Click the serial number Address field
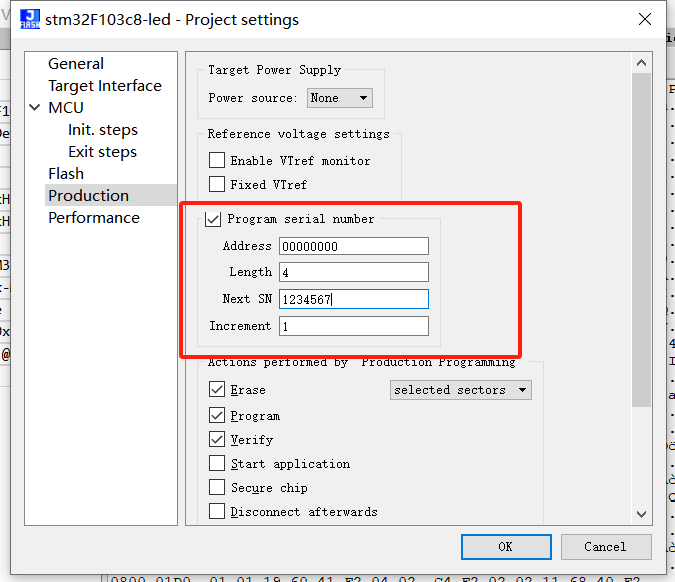675x582 pixels. pos(354,246)
